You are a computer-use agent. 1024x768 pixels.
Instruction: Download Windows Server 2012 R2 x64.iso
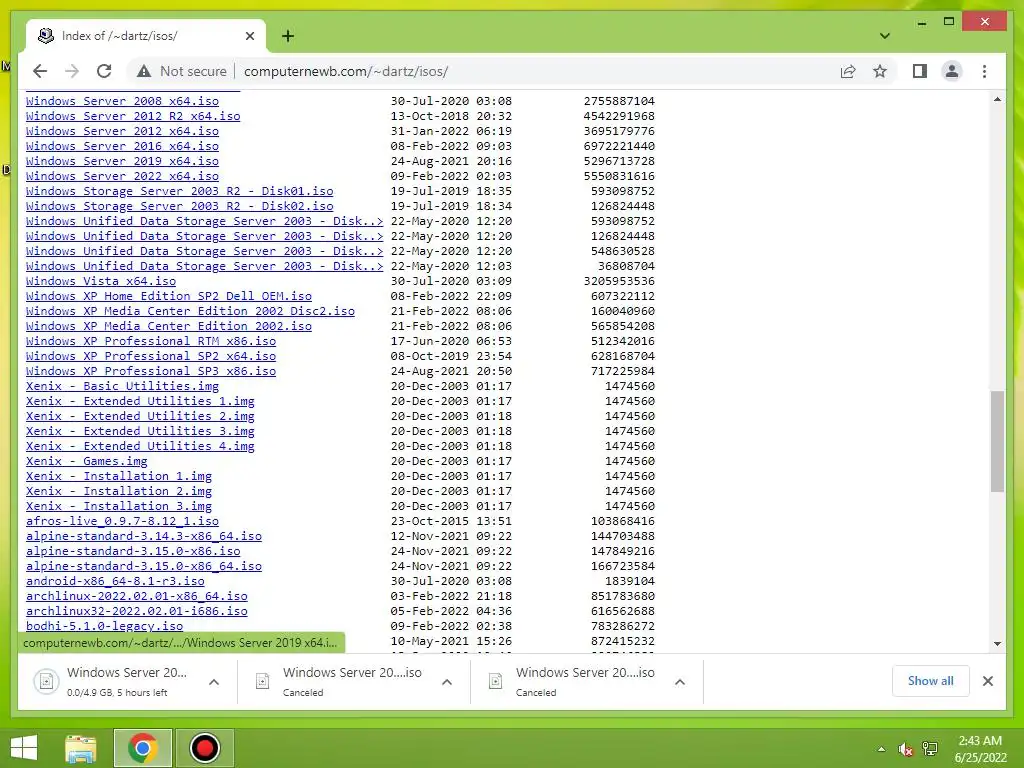133,116
